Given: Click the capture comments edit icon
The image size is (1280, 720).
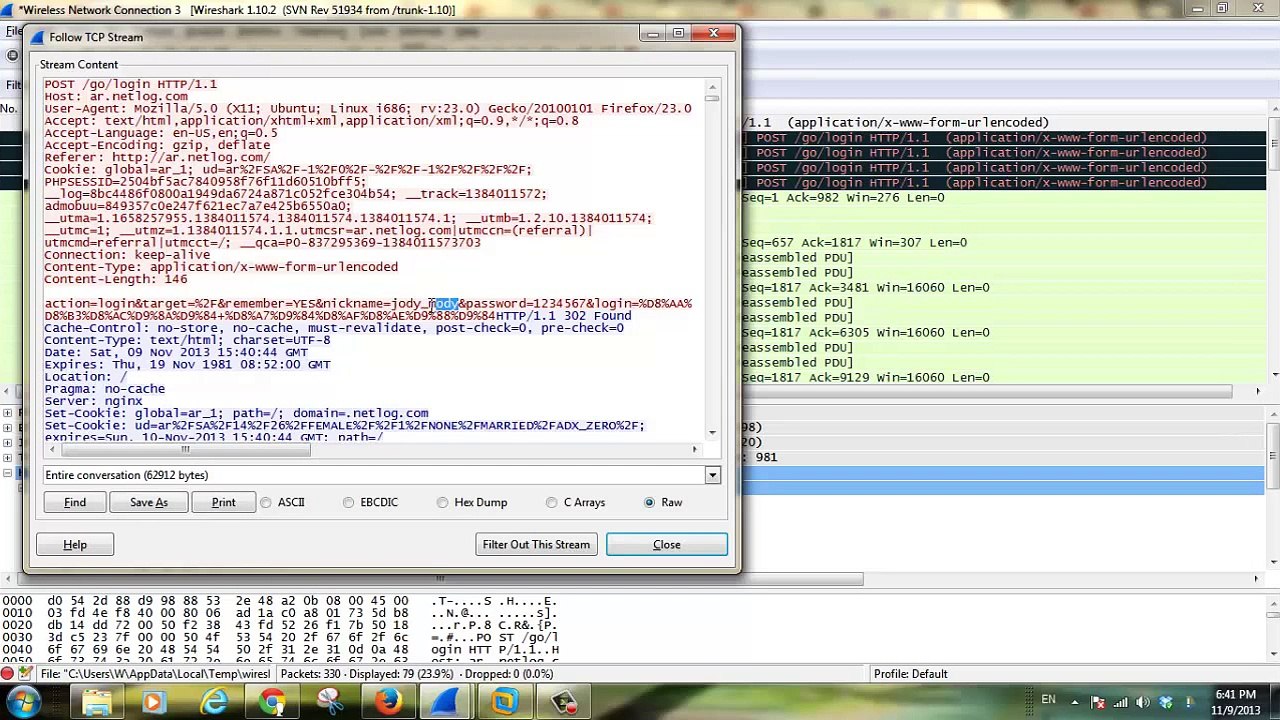Looking at the screenshot, I should click(x=26, y=674).
